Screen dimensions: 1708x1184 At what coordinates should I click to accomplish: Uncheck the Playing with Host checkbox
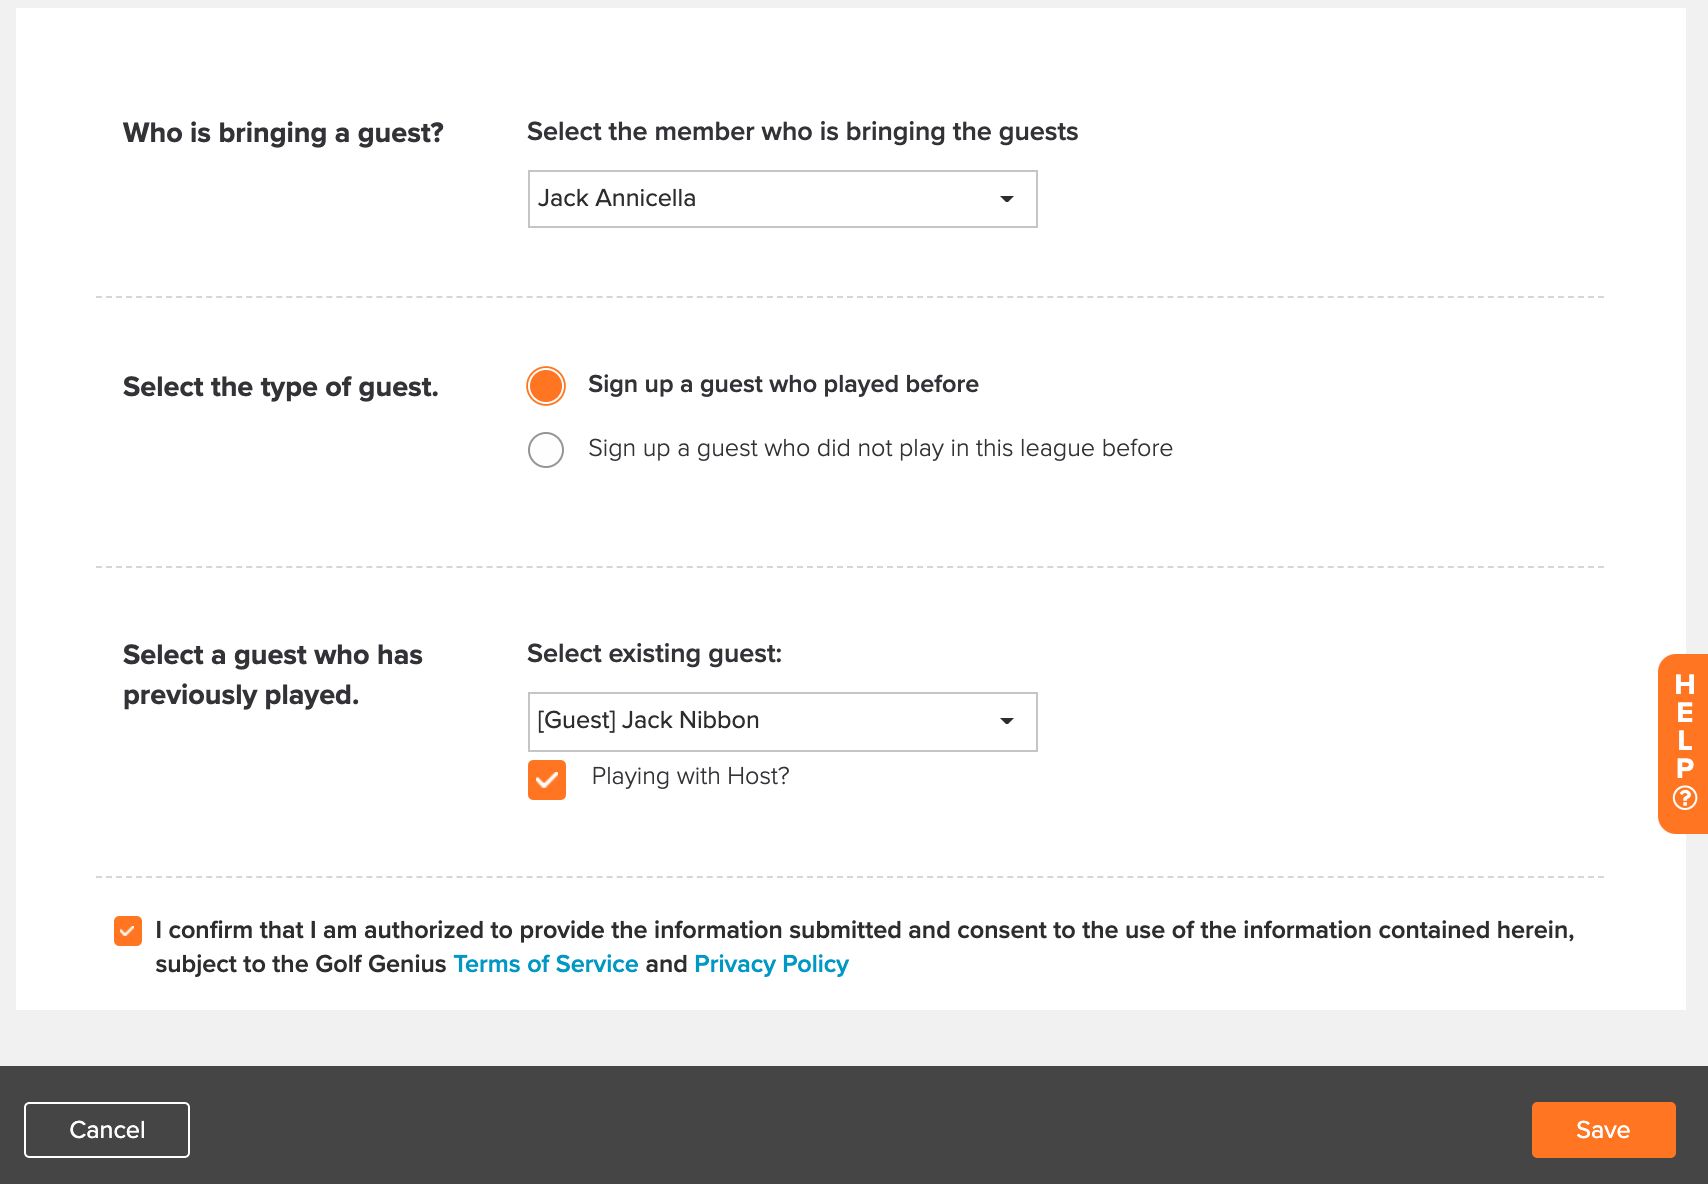(547, 780)
